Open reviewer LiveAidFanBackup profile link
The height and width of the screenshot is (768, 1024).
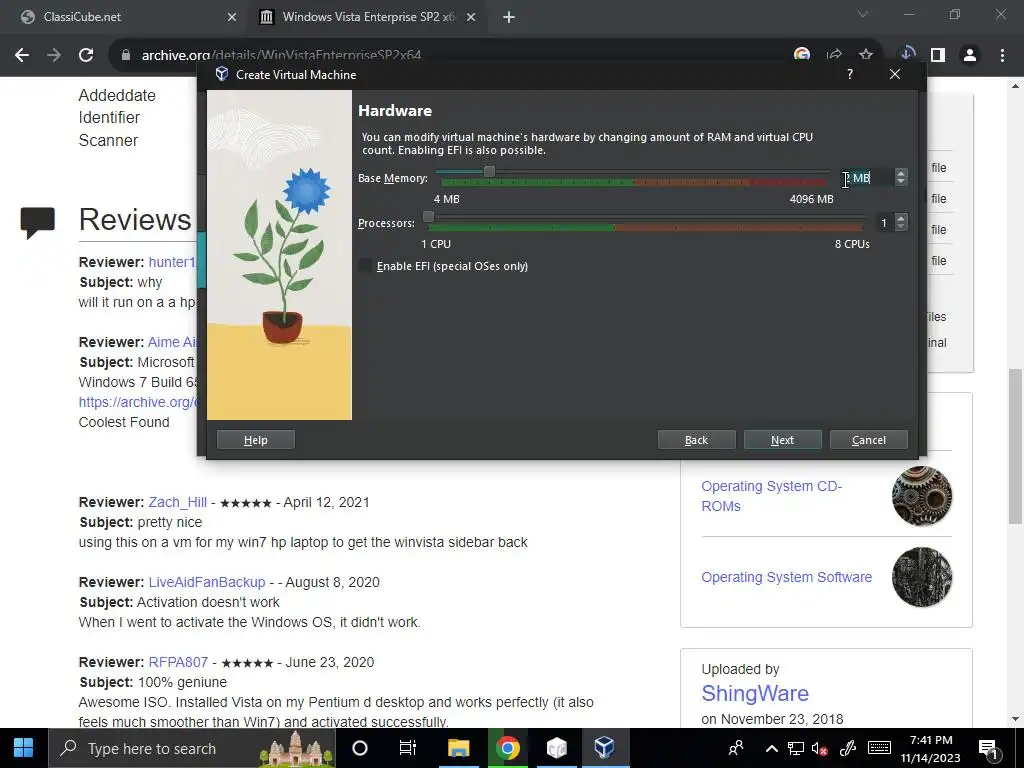click(x=207, y=582)
